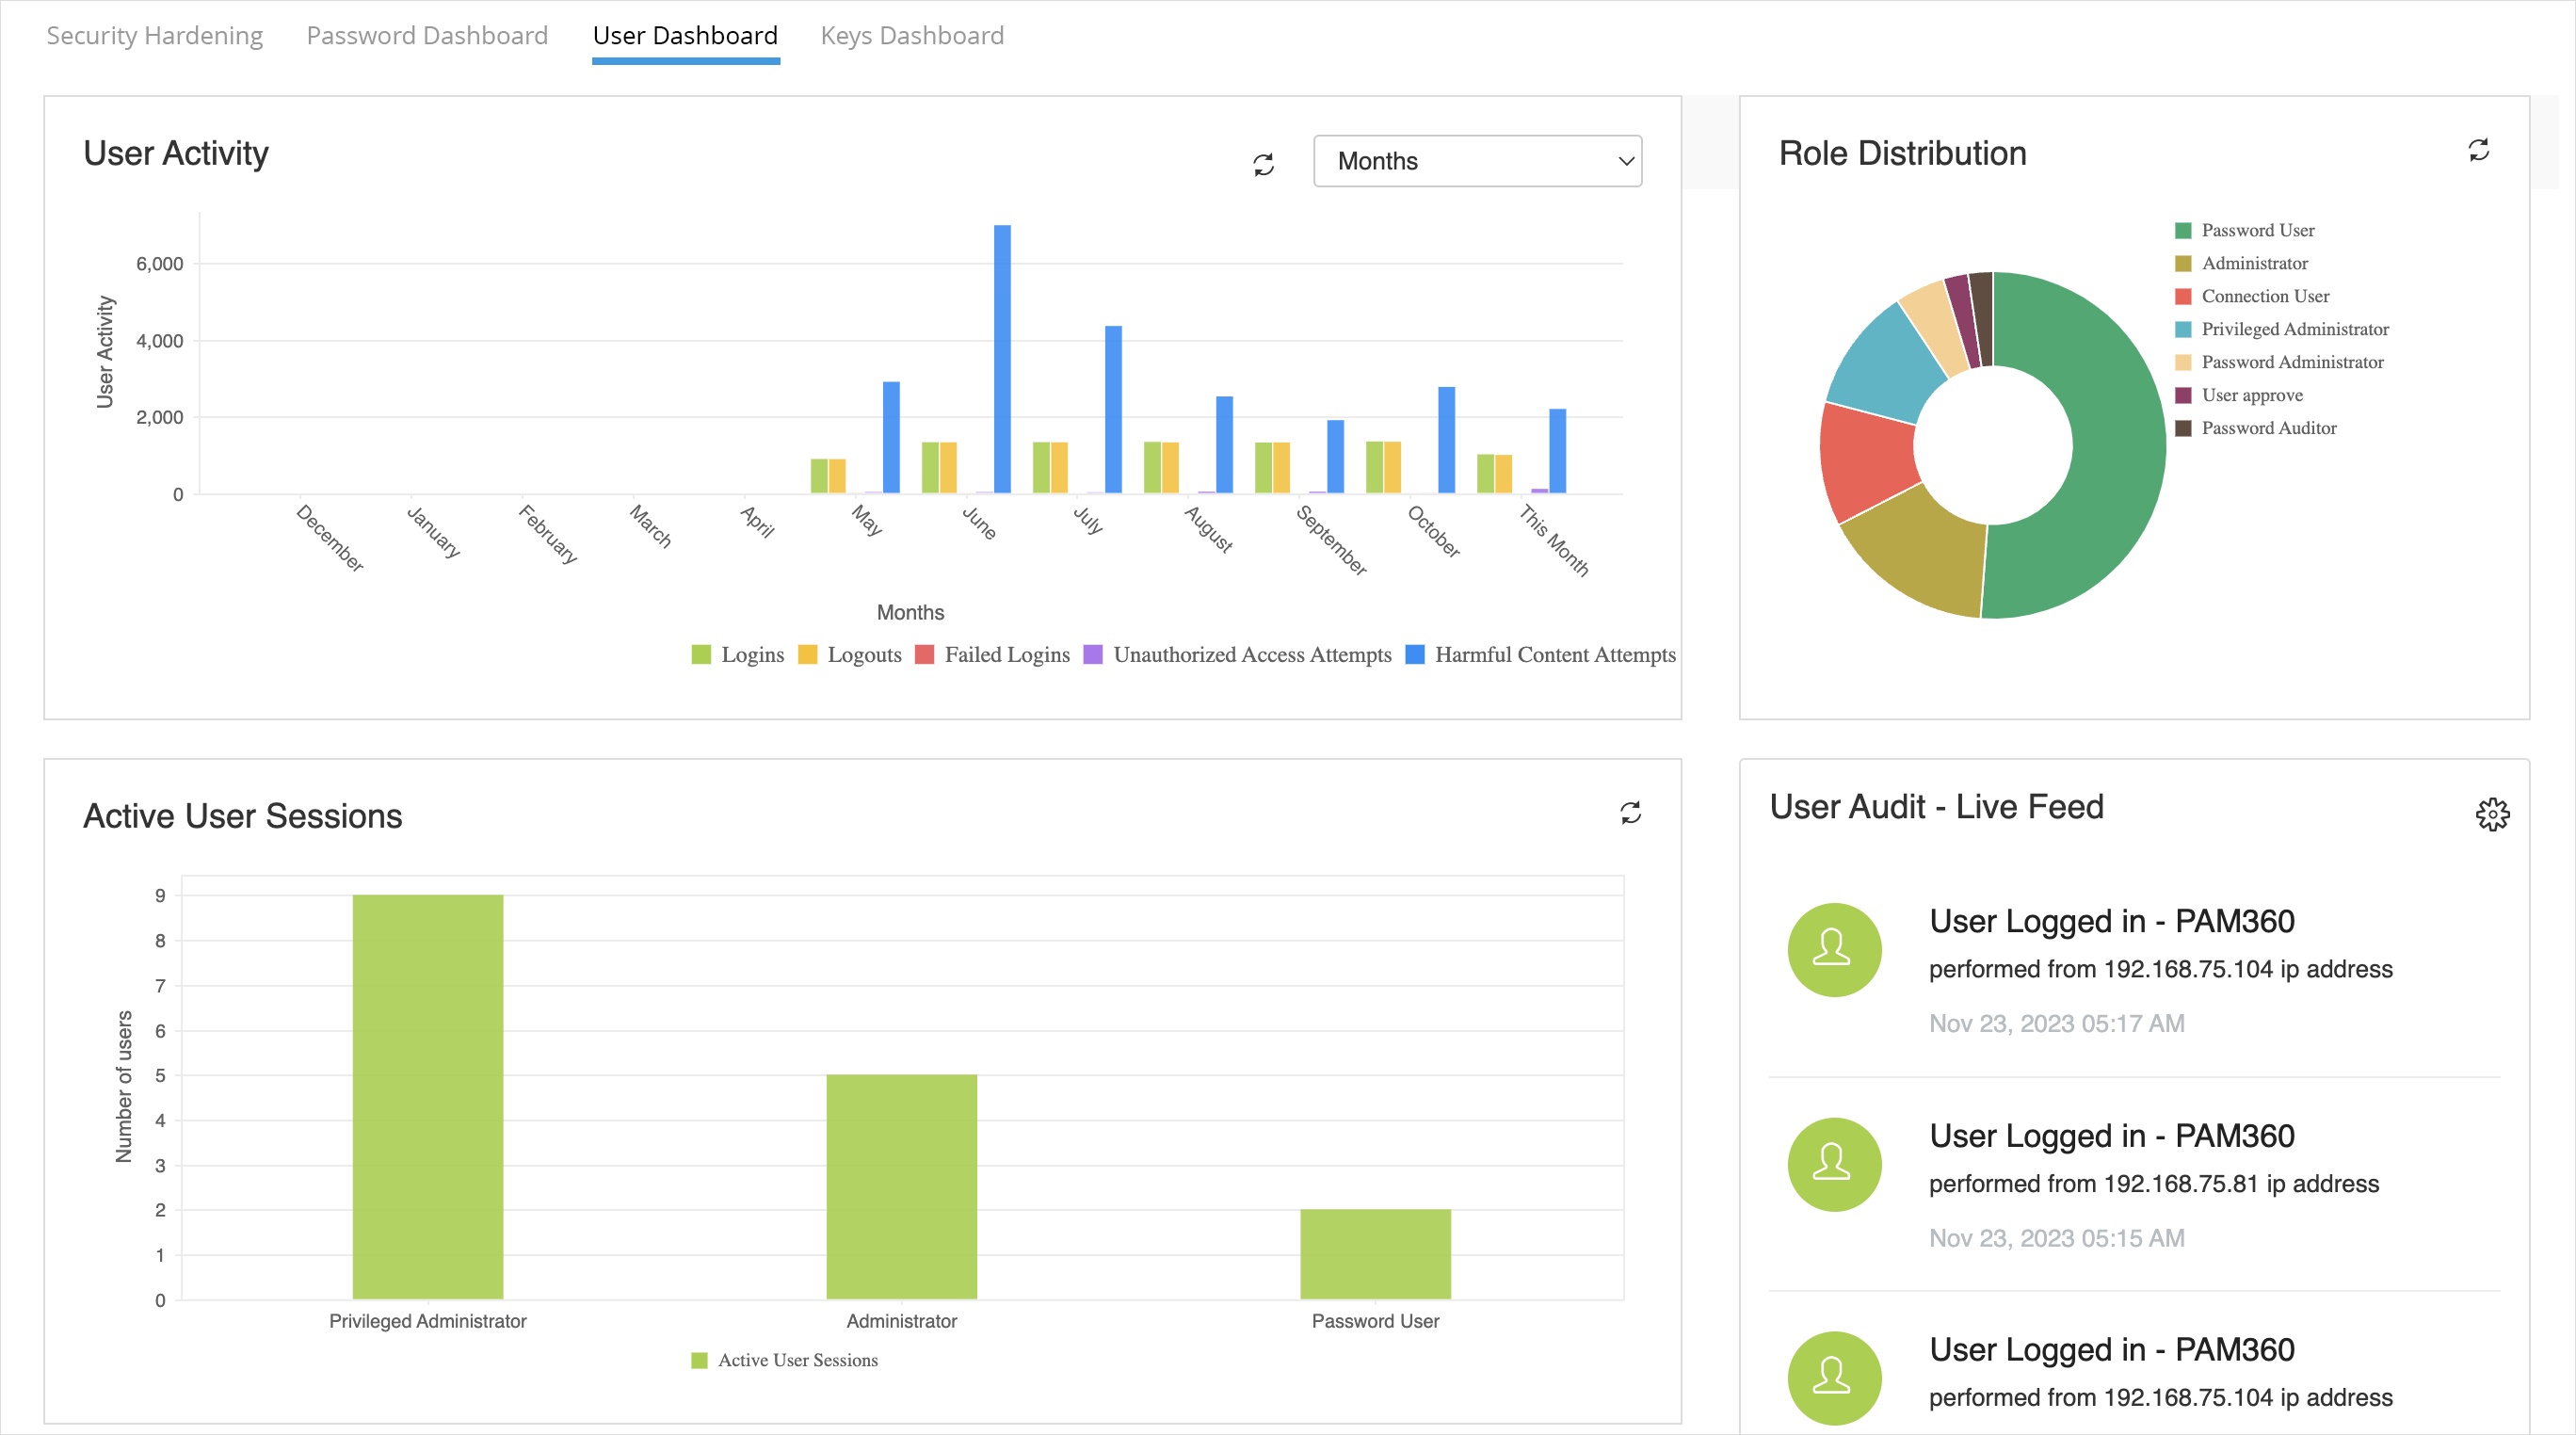Viewport: 2576px width, 1435px height.
Task: Click June's Harmful Content Attempts bar
Action: click(x=1003, y=360)
